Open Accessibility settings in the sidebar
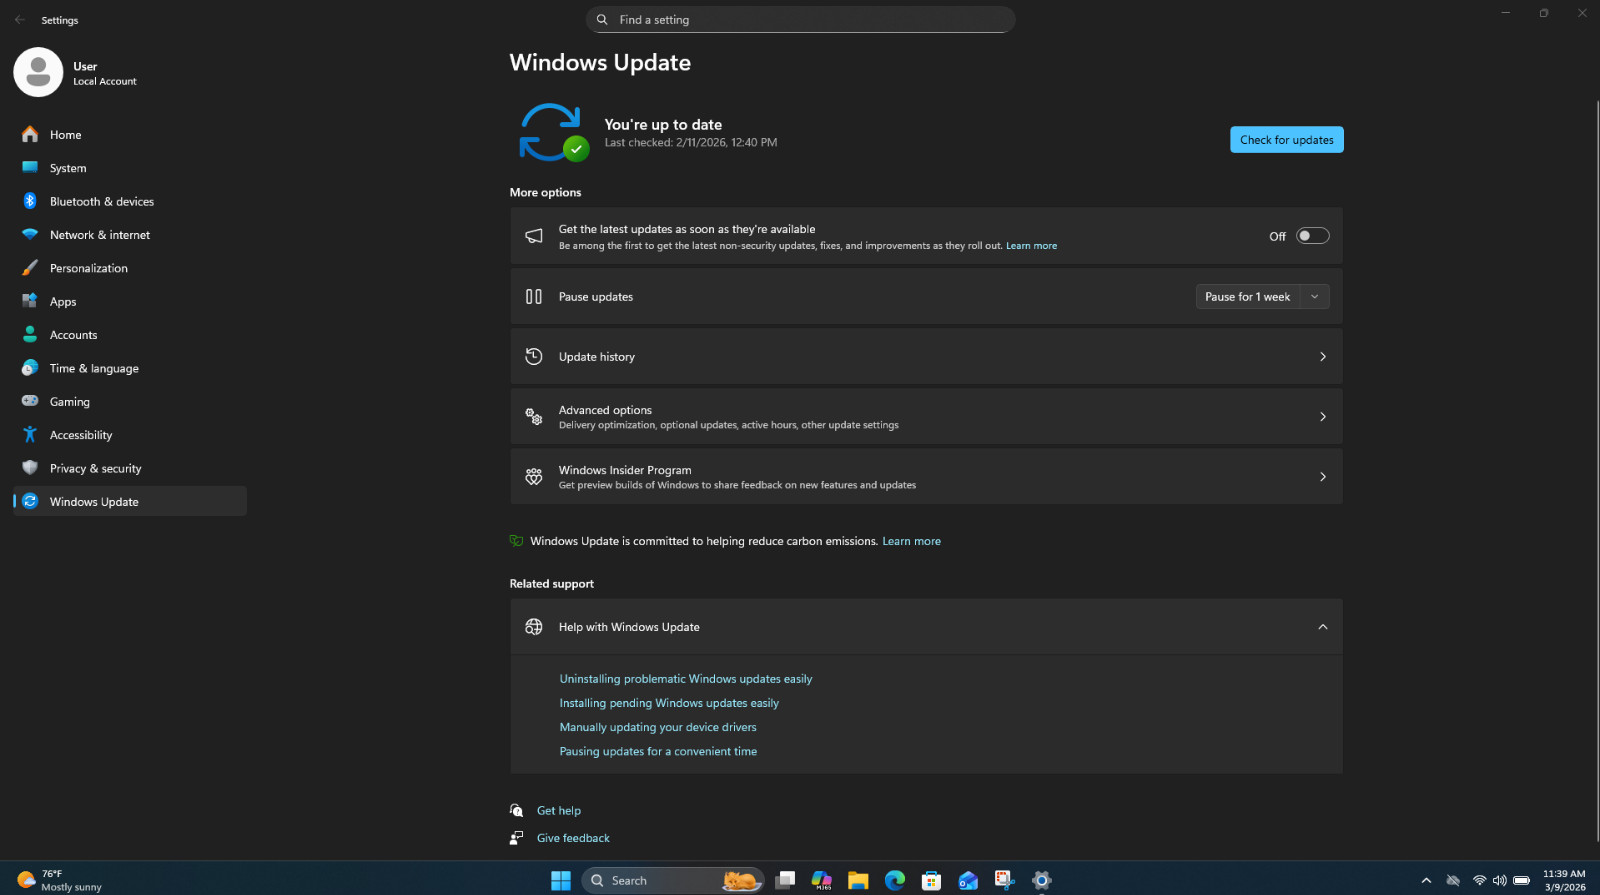 click(x=130, y=435)
